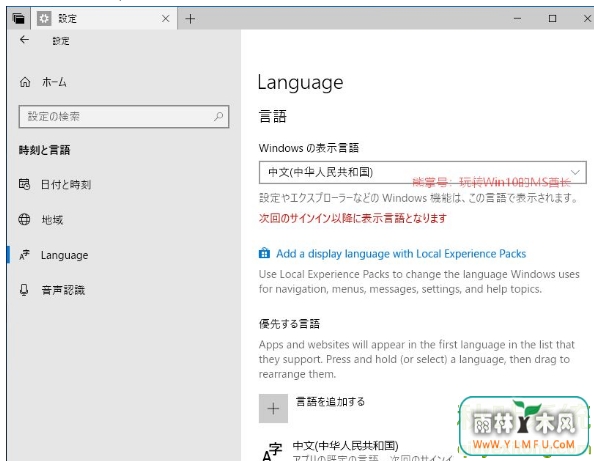Minimize the Settings window
594x461 pixels.
pyautogui.click(x=517, y=18)
